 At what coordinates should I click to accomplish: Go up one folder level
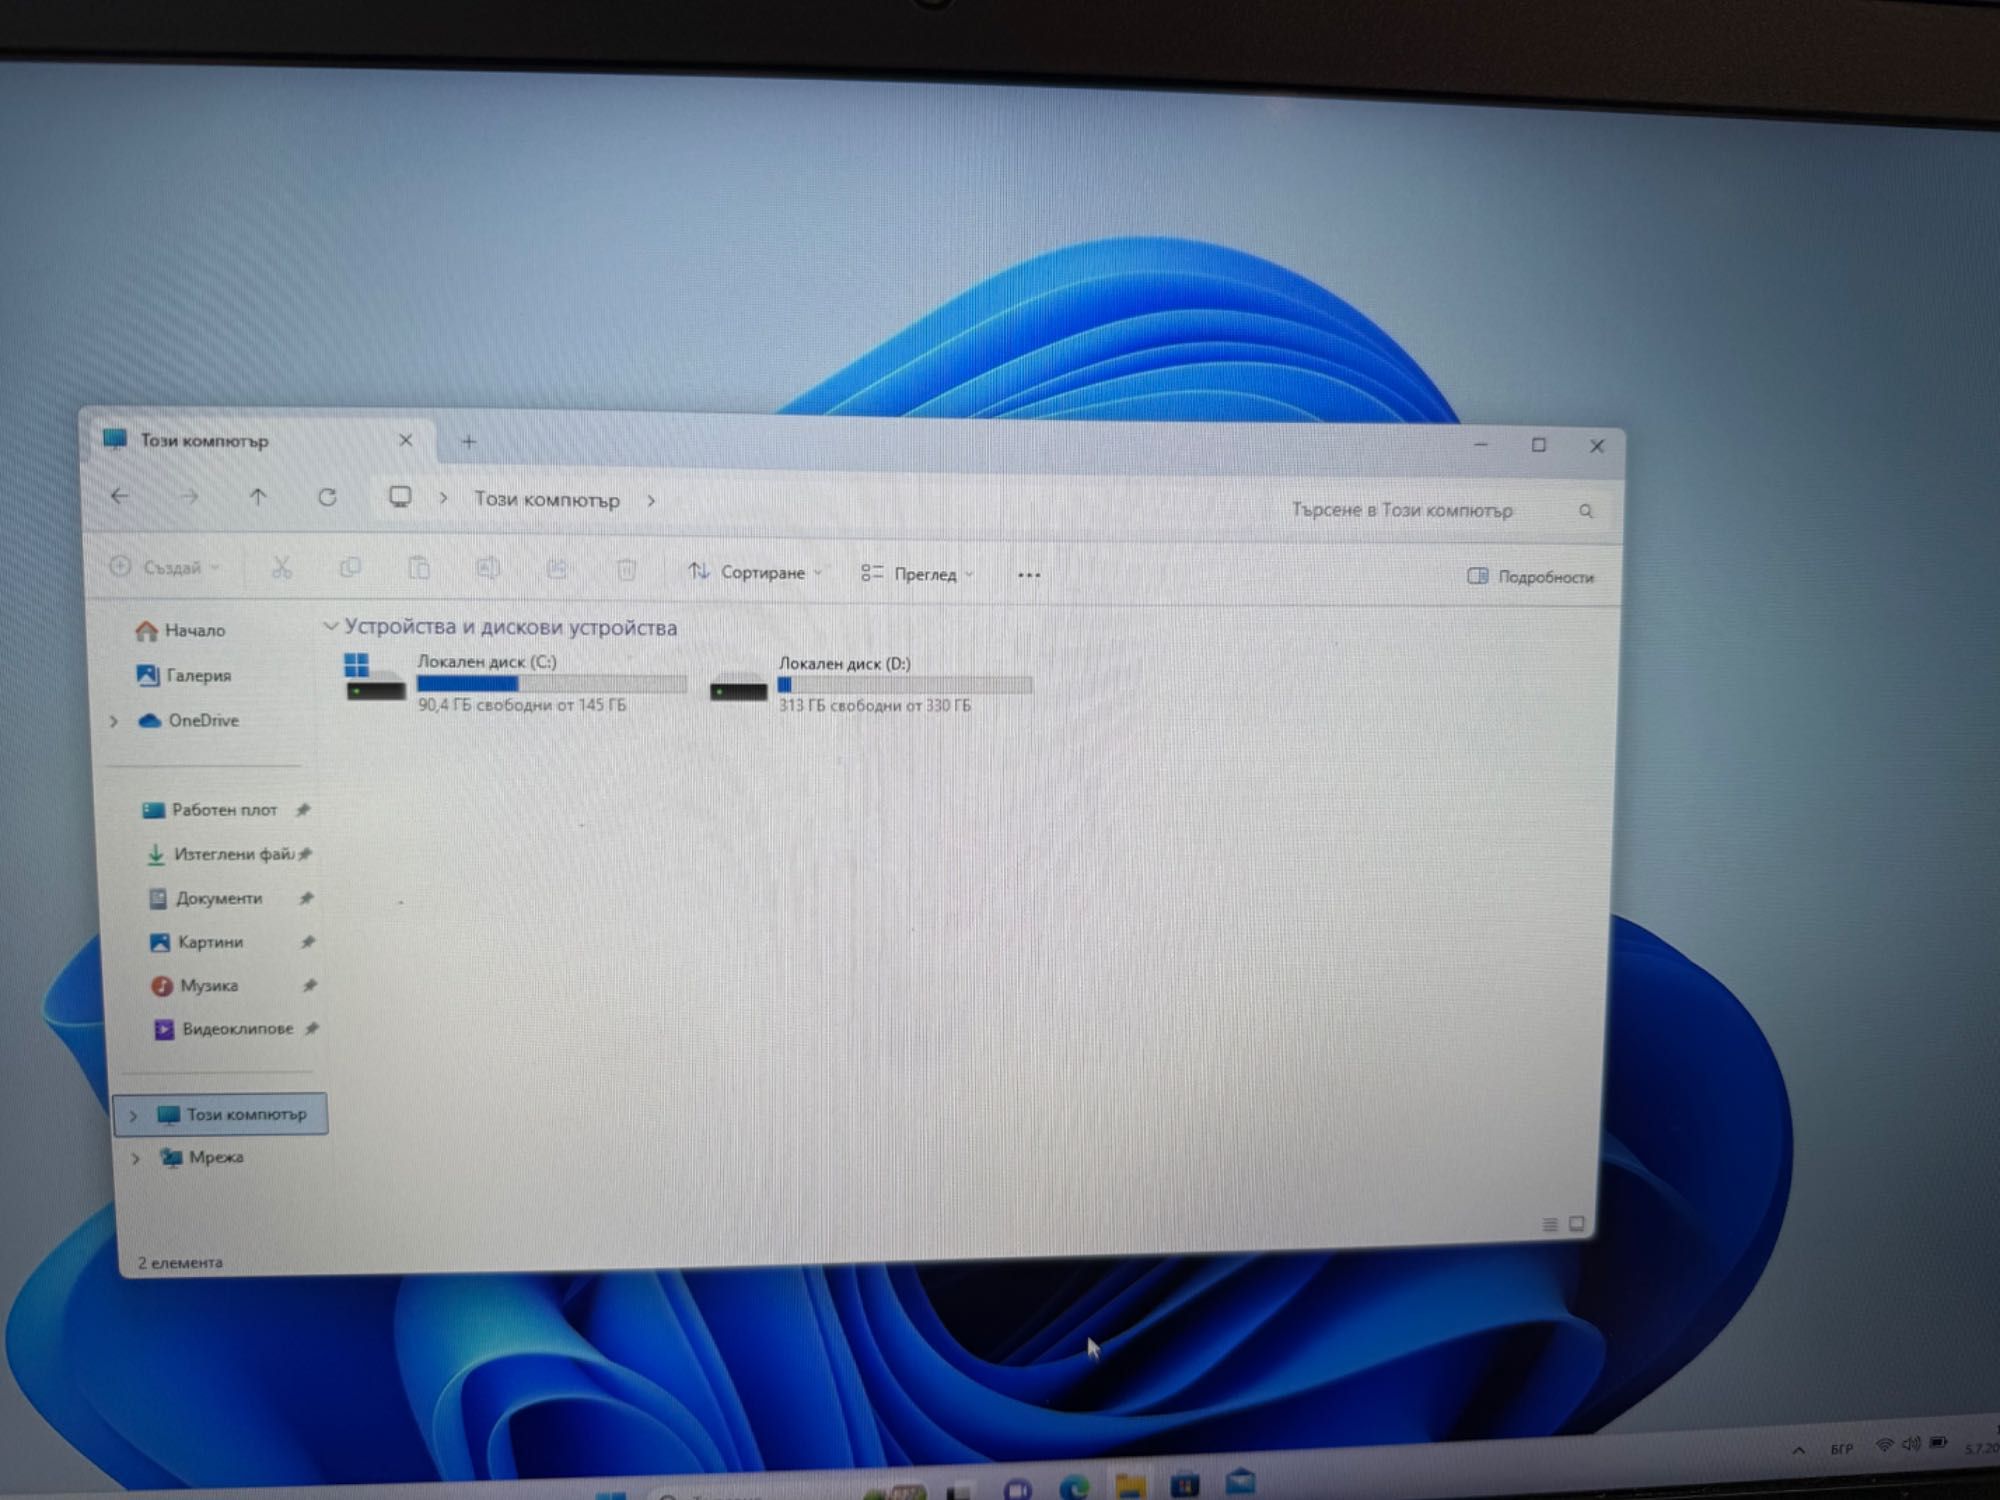(x=258, y=496)
